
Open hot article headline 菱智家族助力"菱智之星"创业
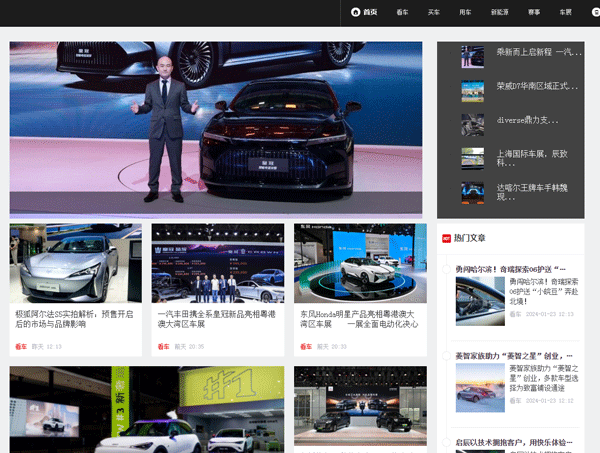(514, 356)
